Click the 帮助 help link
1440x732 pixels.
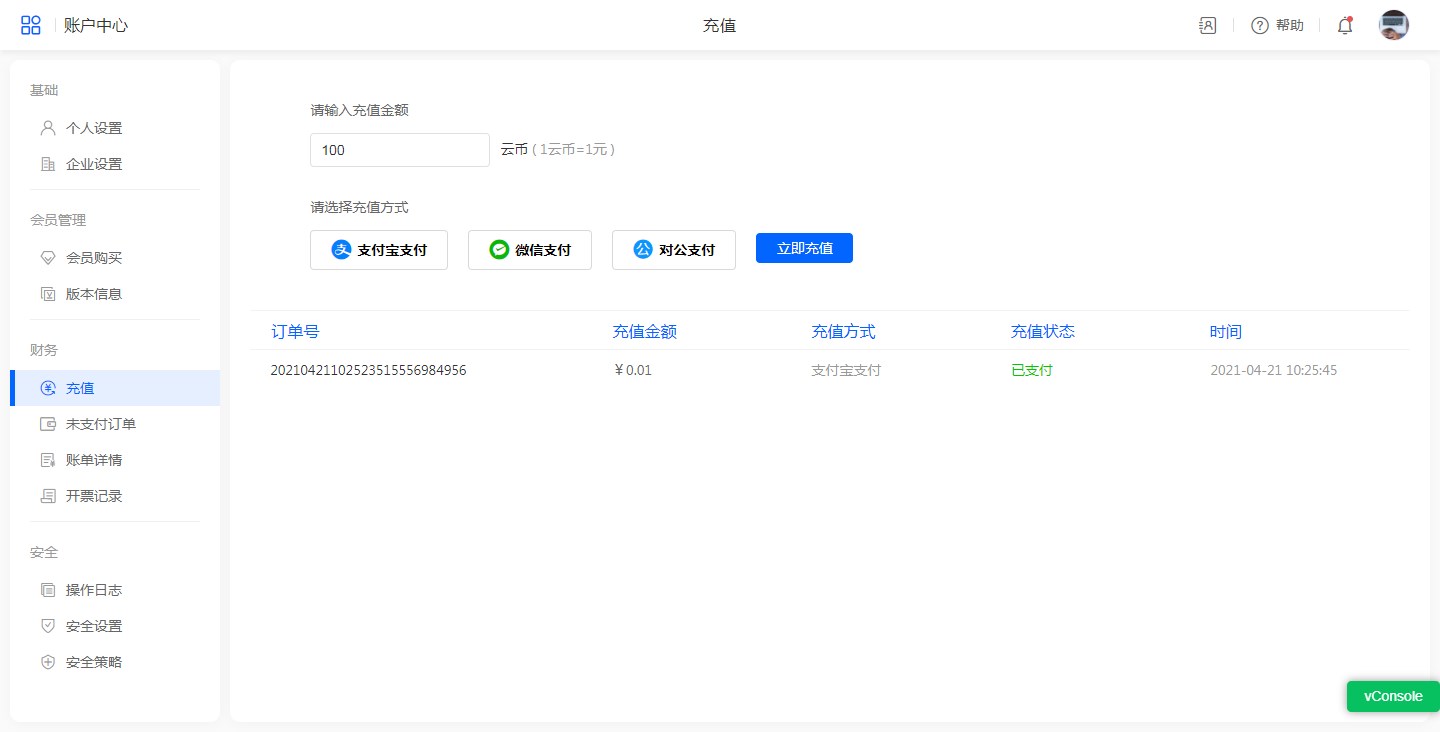pos(1278,26)
